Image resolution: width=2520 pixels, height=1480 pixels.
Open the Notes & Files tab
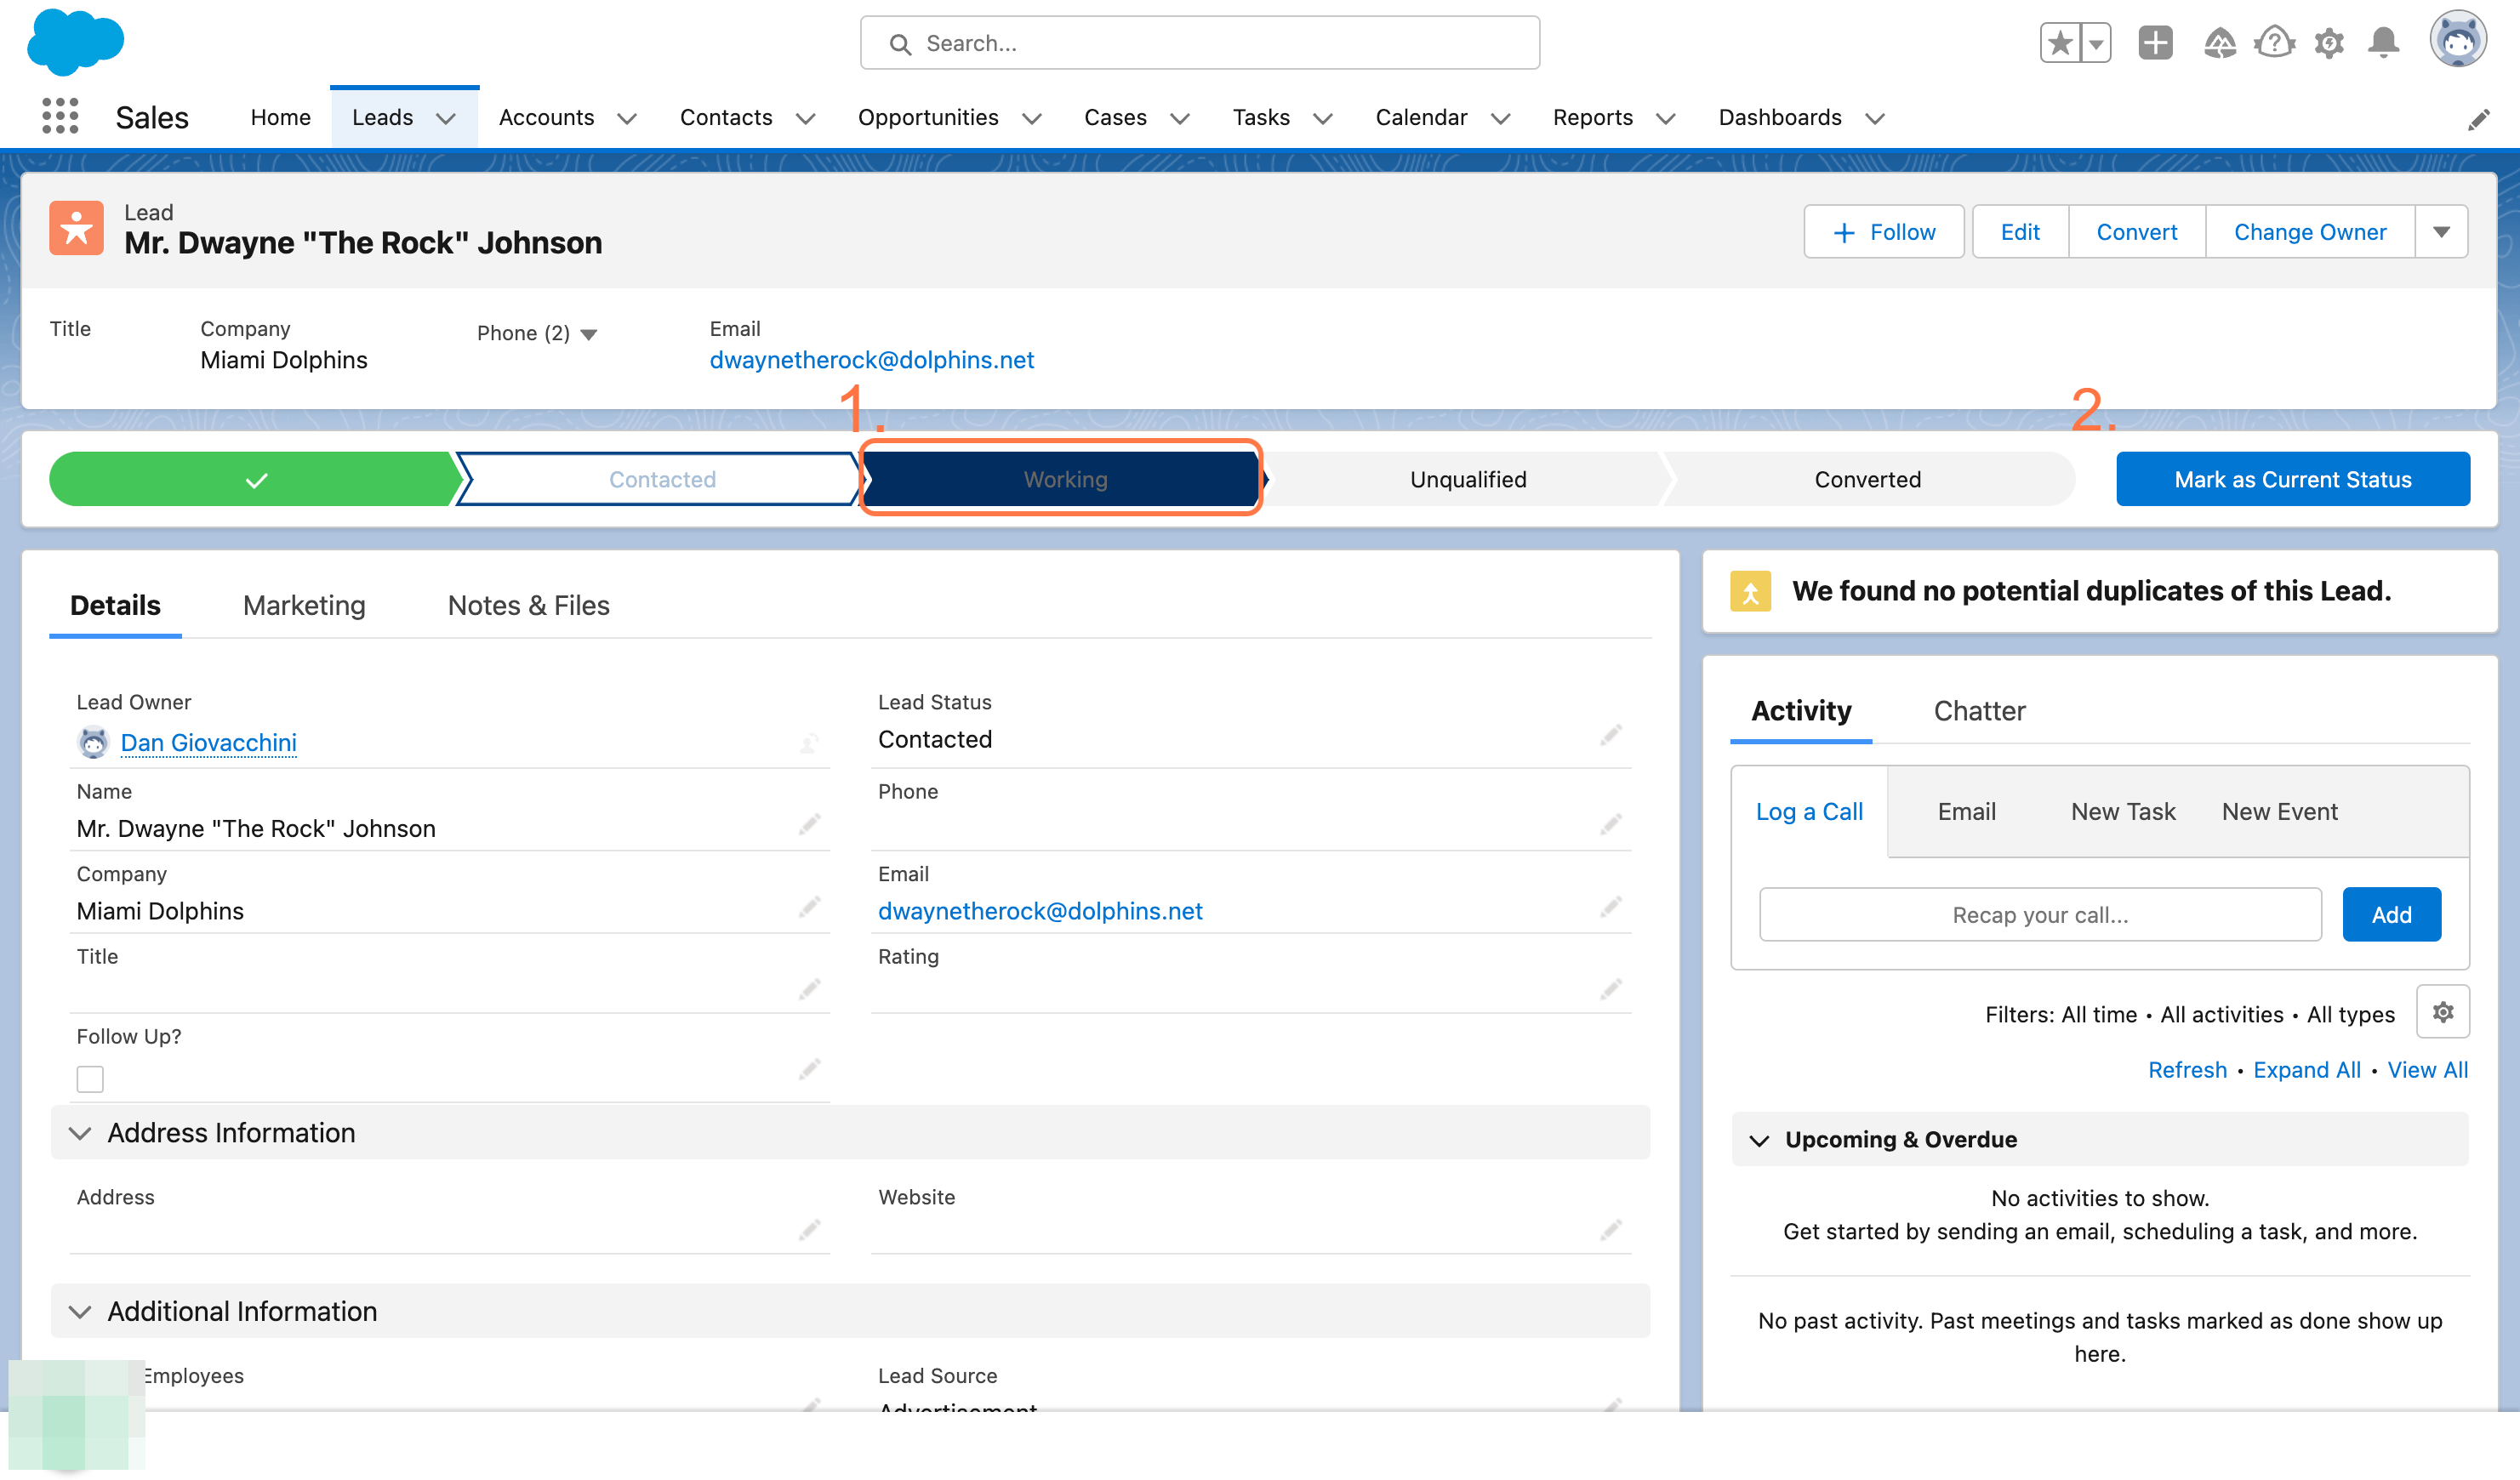pyautogui.click(x=528, y=605)
